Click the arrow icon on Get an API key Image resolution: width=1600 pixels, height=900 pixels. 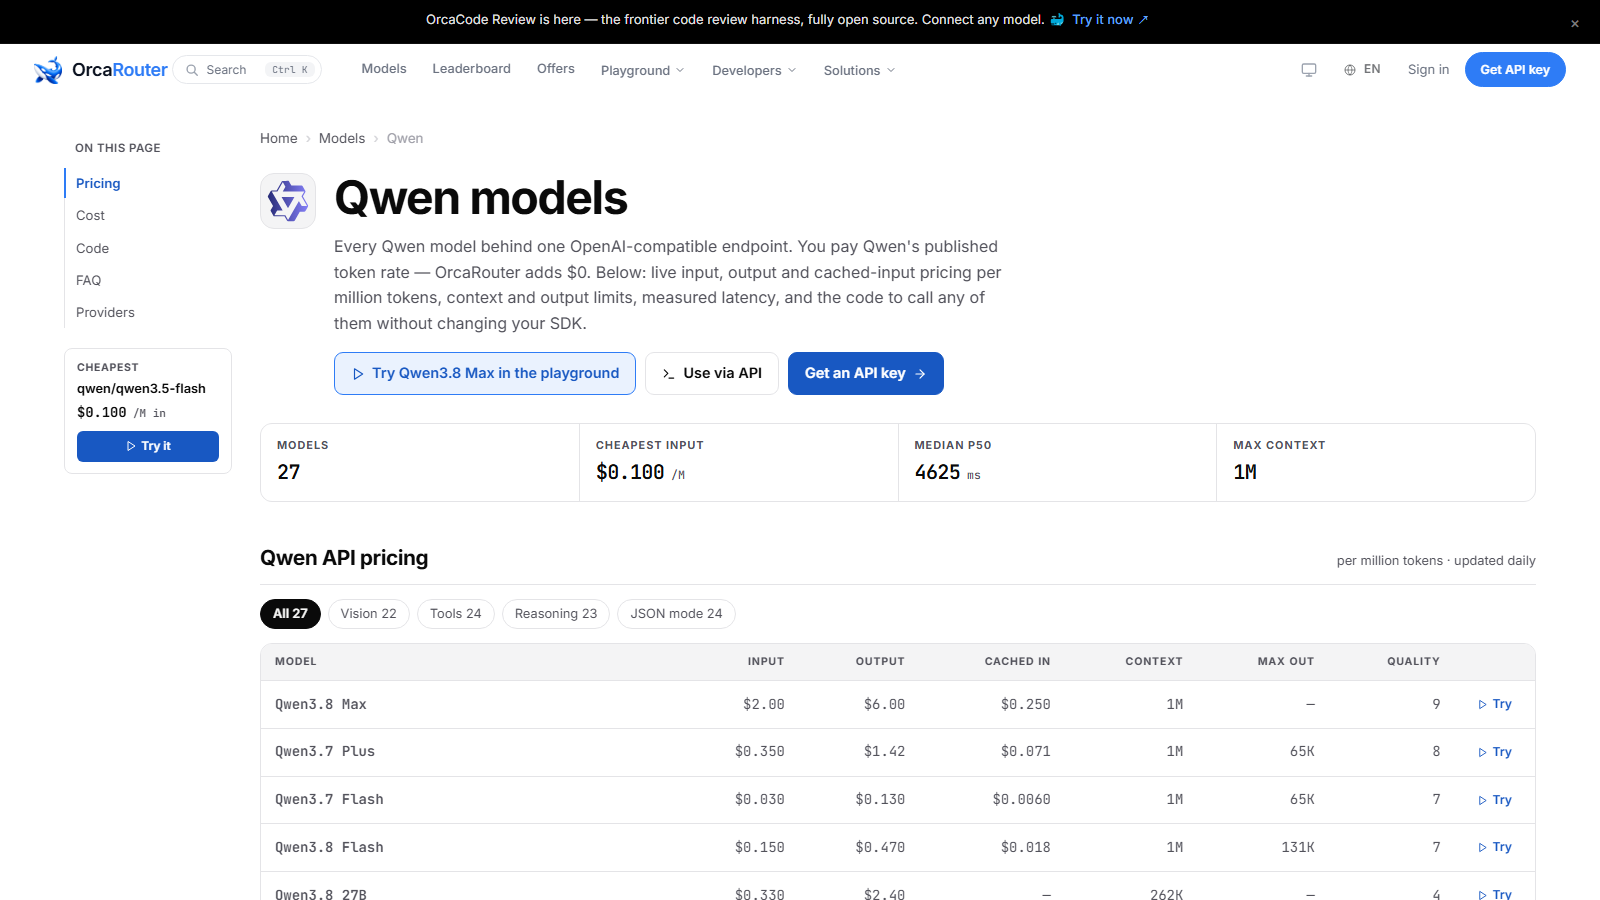click(x=920, y=374)
